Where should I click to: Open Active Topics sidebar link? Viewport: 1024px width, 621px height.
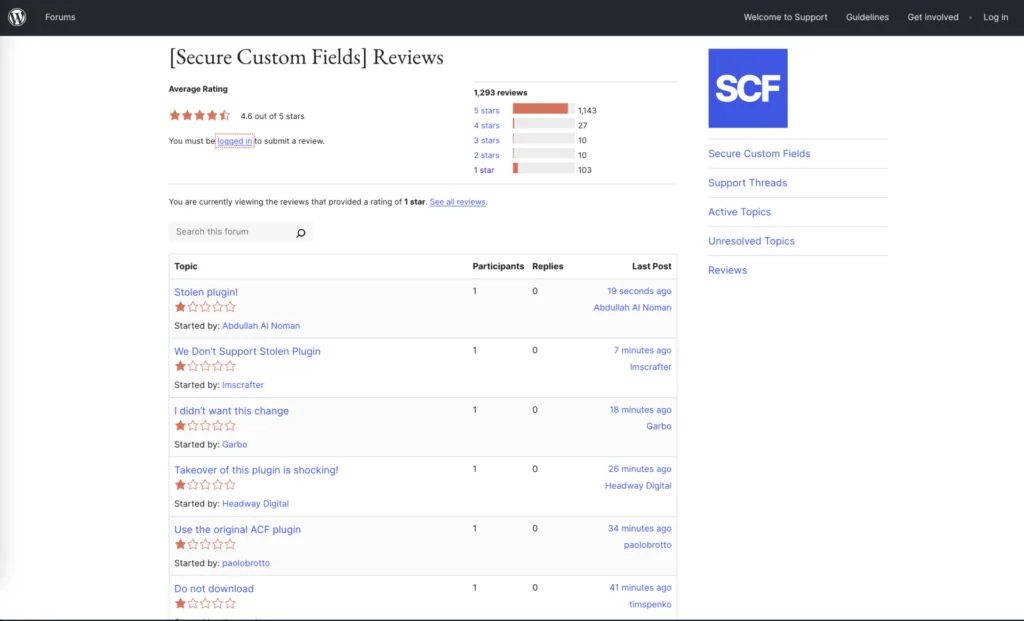[x=739, y=212]
